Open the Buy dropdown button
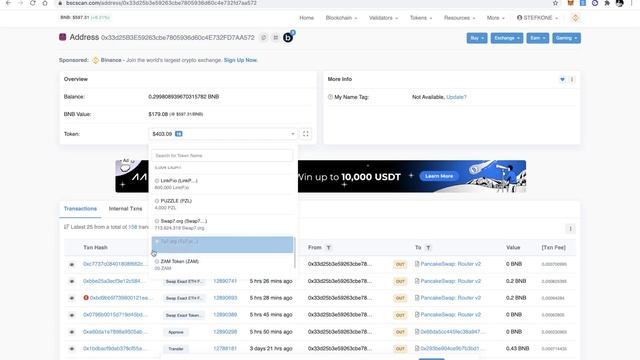The width and height of the screenshot is (640, 360). 477,38
